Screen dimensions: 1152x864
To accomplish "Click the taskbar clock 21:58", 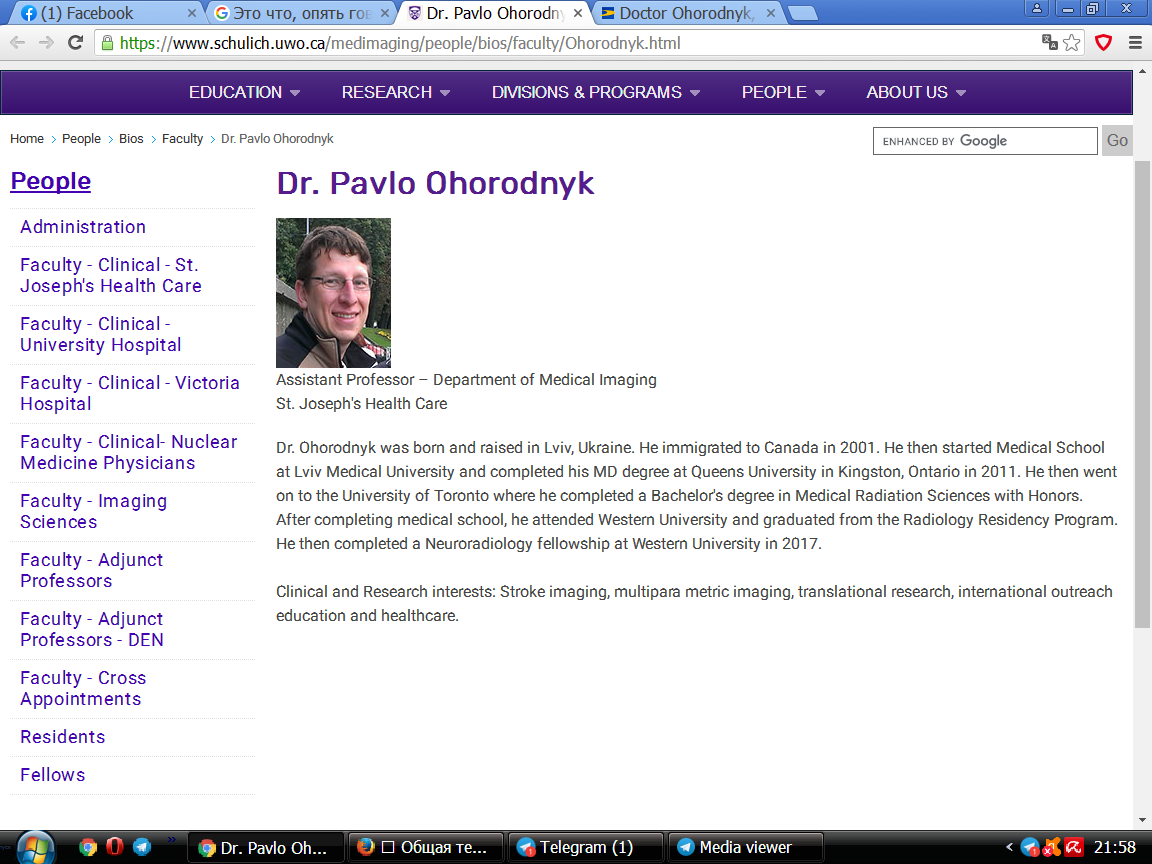I will pos(1115,848).
